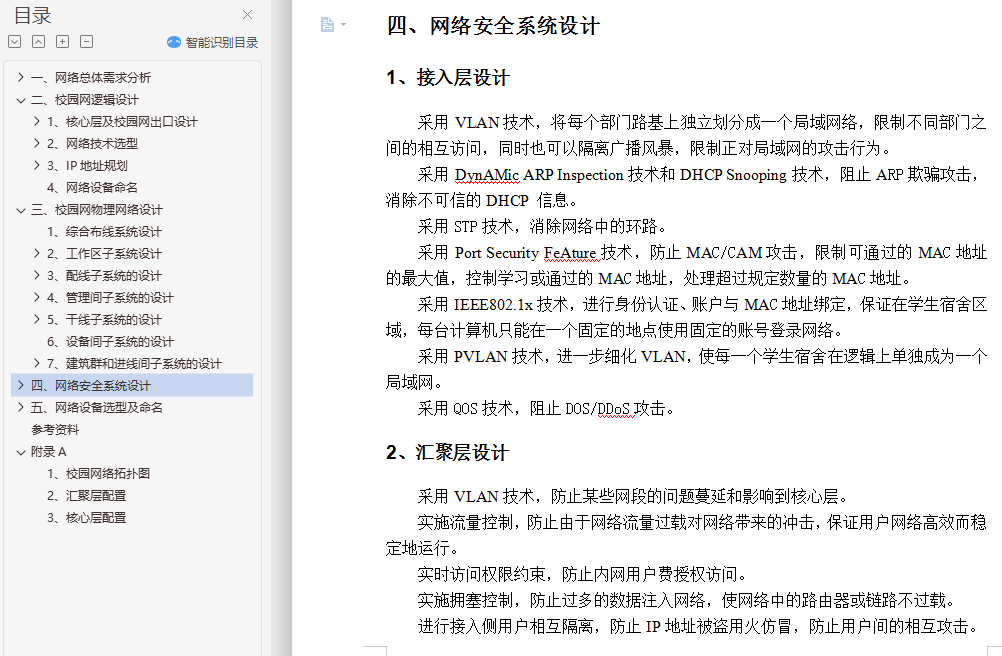Select 5、干线子系统的设计 outline entry
Screen dimensions: 1002x656
(x=104, y=319)
